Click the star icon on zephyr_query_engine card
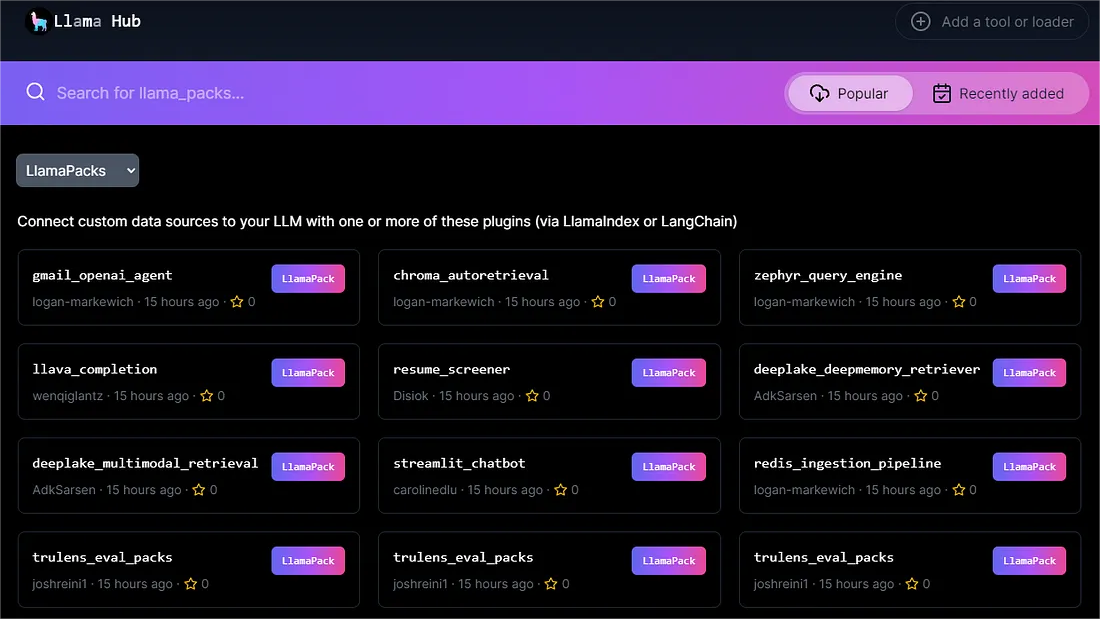This screenshot has width=1100, height=619. pos(958,302)
